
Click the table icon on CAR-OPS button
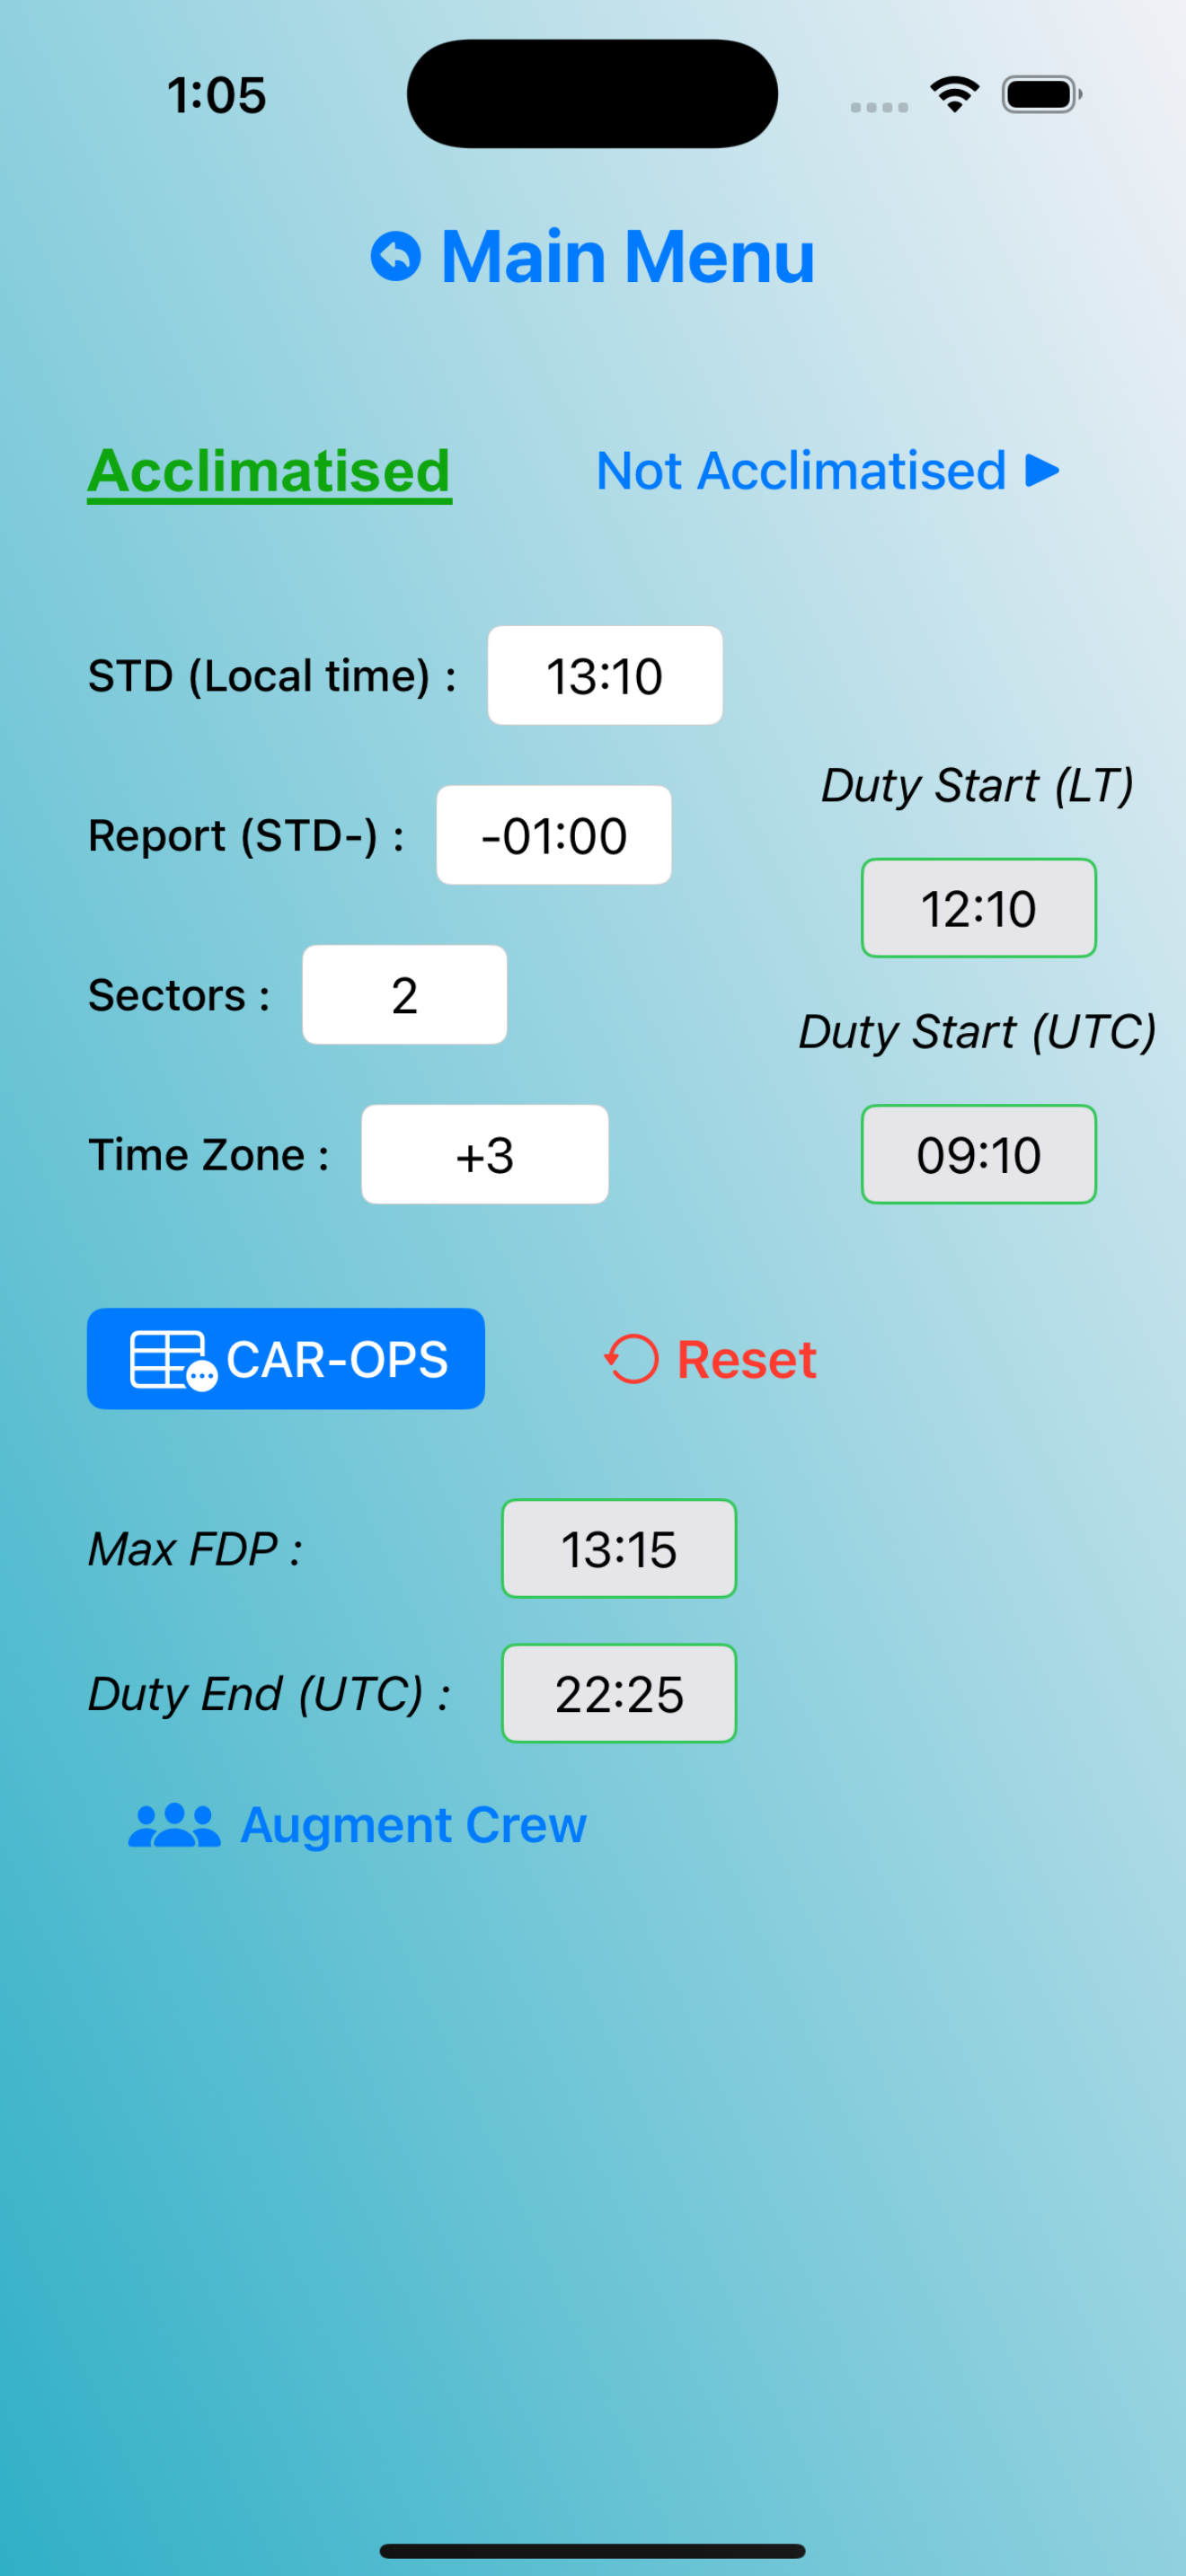coord(172,1360)
